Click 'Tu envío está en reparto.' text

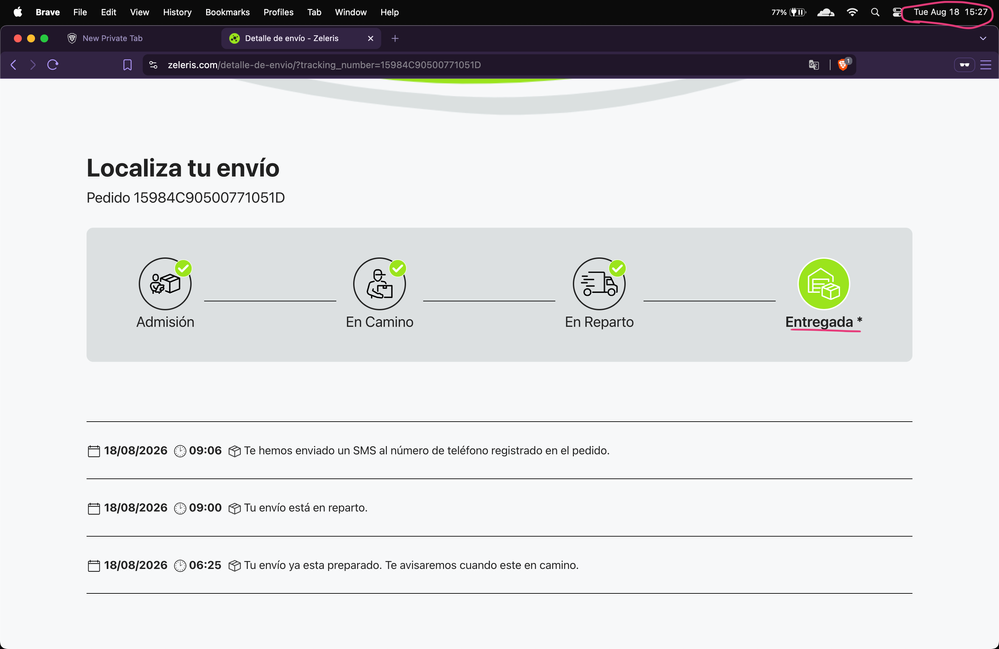click(x=306, y=508)
